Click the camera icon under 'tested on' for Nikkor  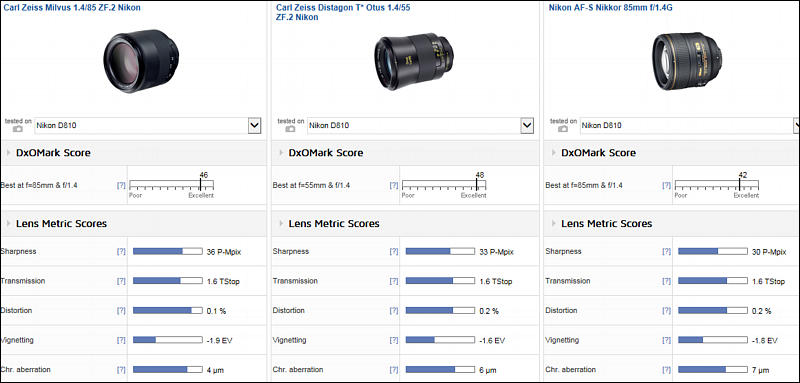[563, 129]
